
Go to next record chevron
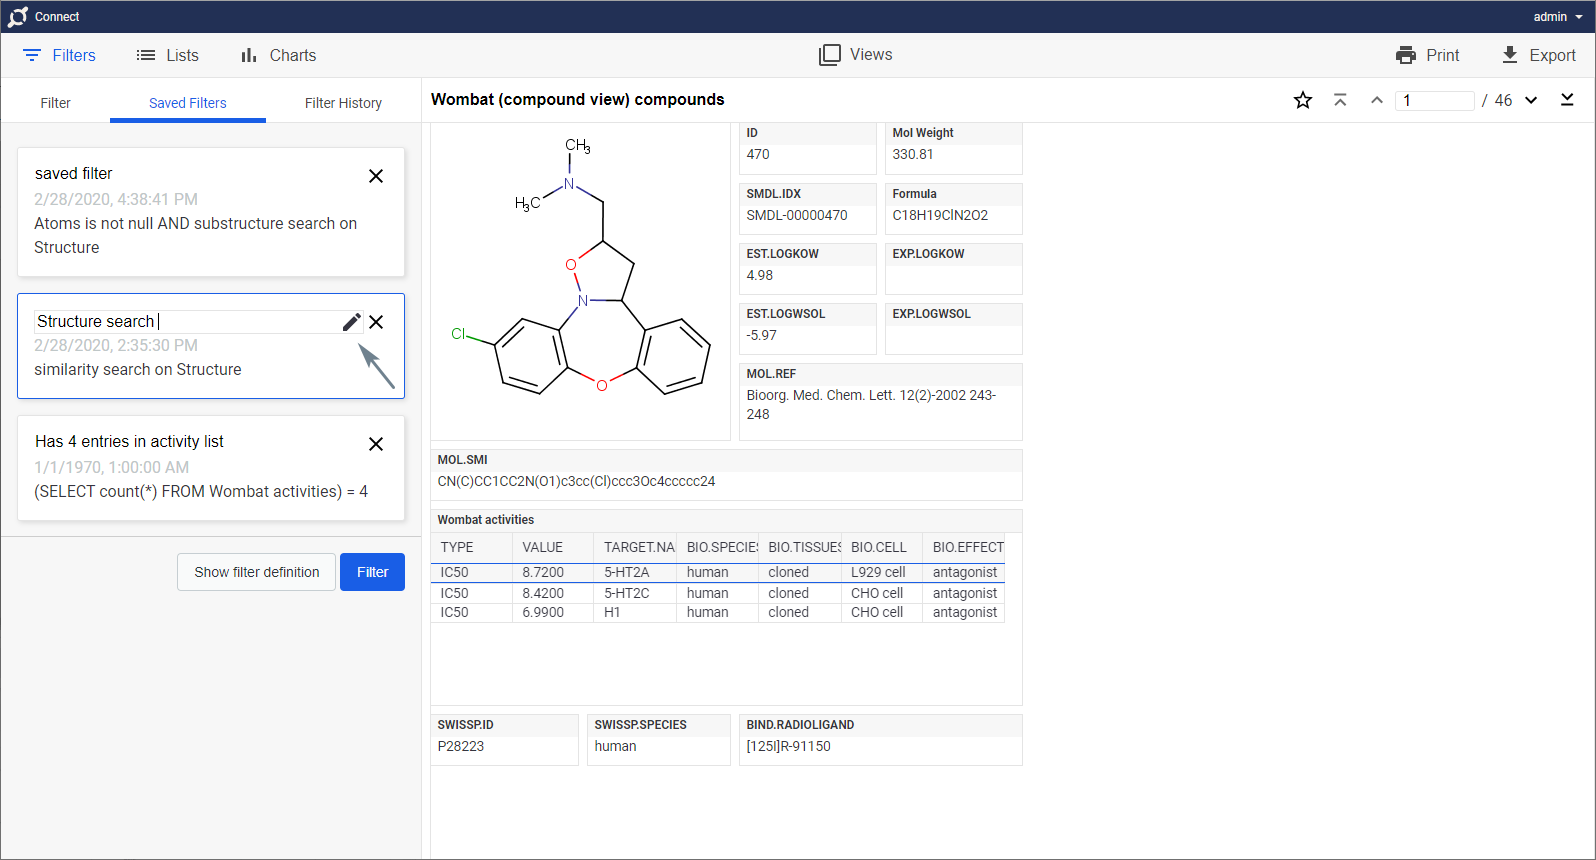1531,100
